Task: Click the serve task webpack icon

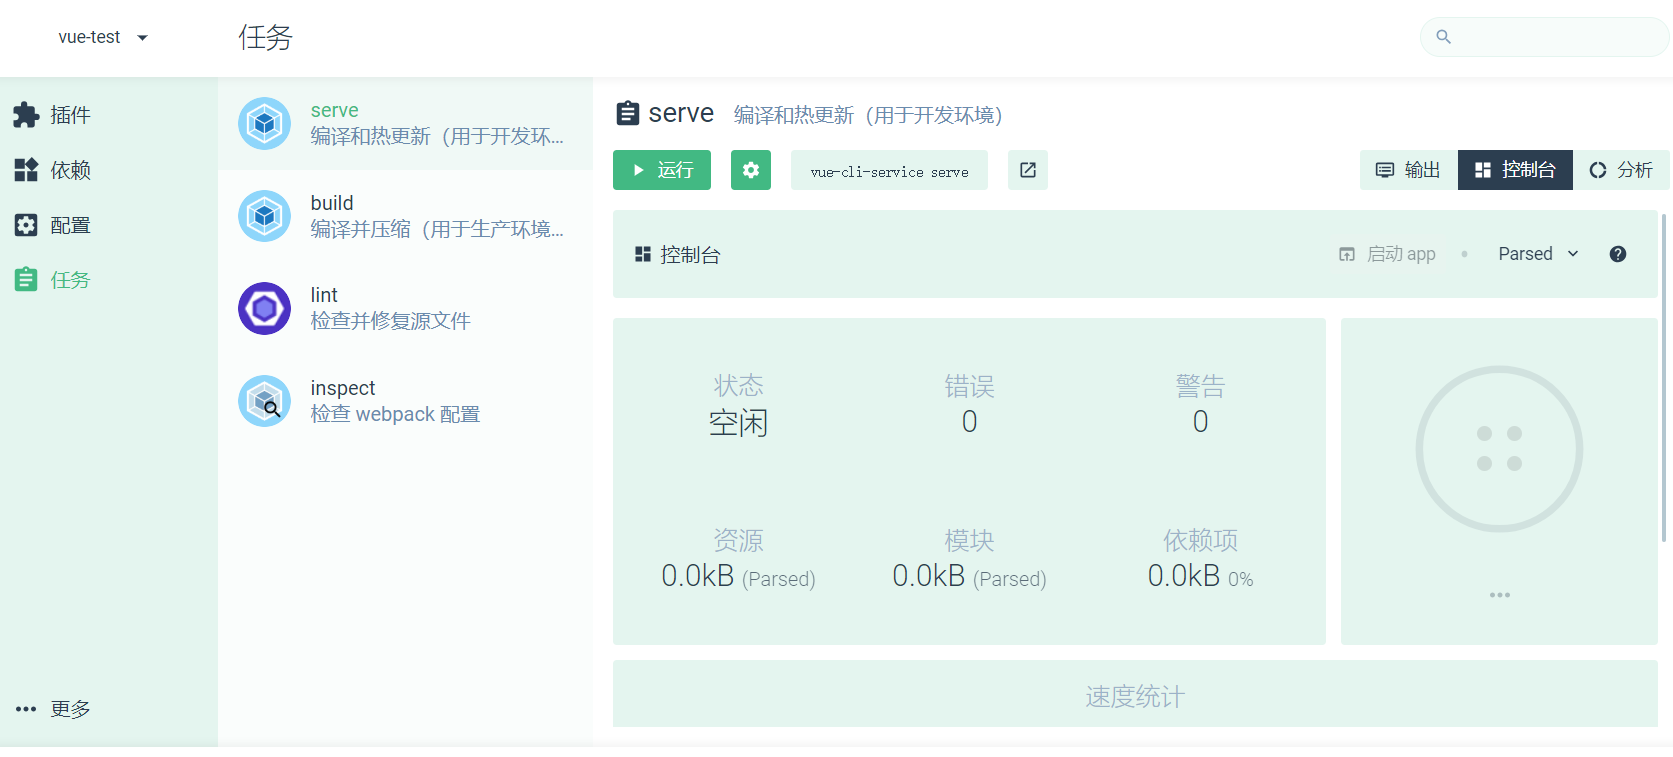Action: coord(264,124)
